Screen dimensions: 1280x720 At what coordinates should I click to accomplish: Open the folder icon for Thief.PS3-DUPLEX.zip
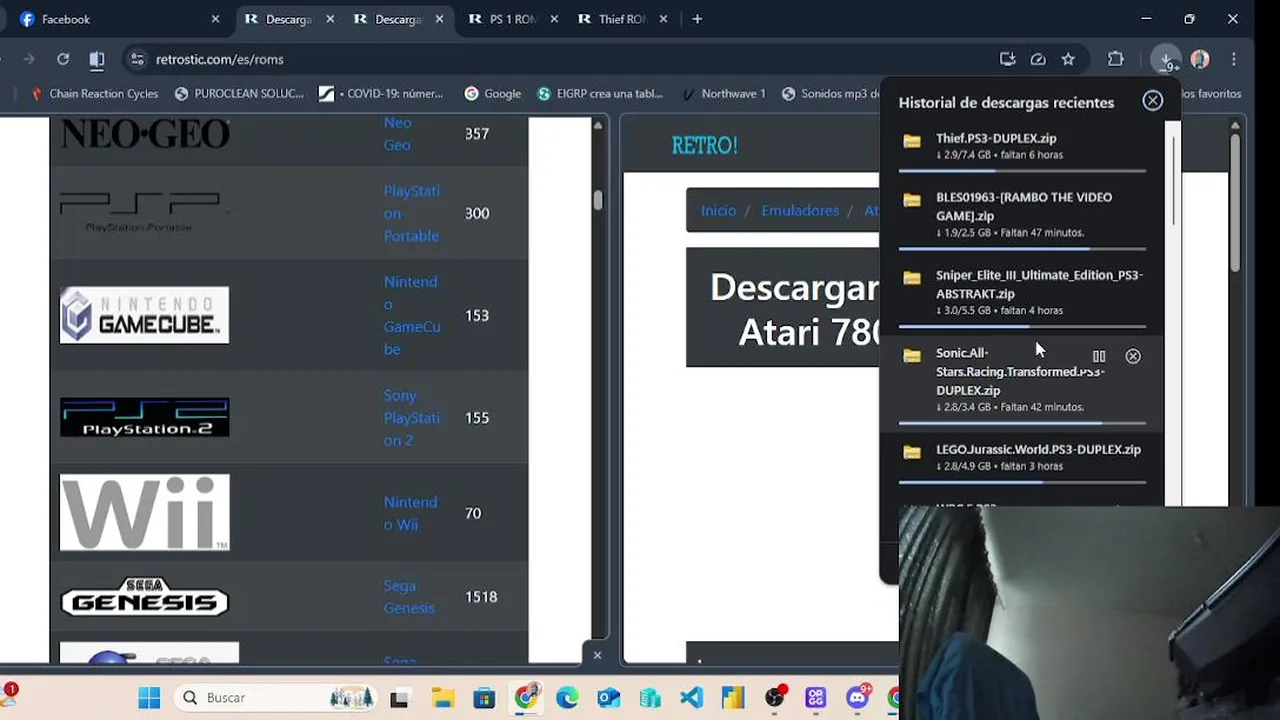pos(912,141)
